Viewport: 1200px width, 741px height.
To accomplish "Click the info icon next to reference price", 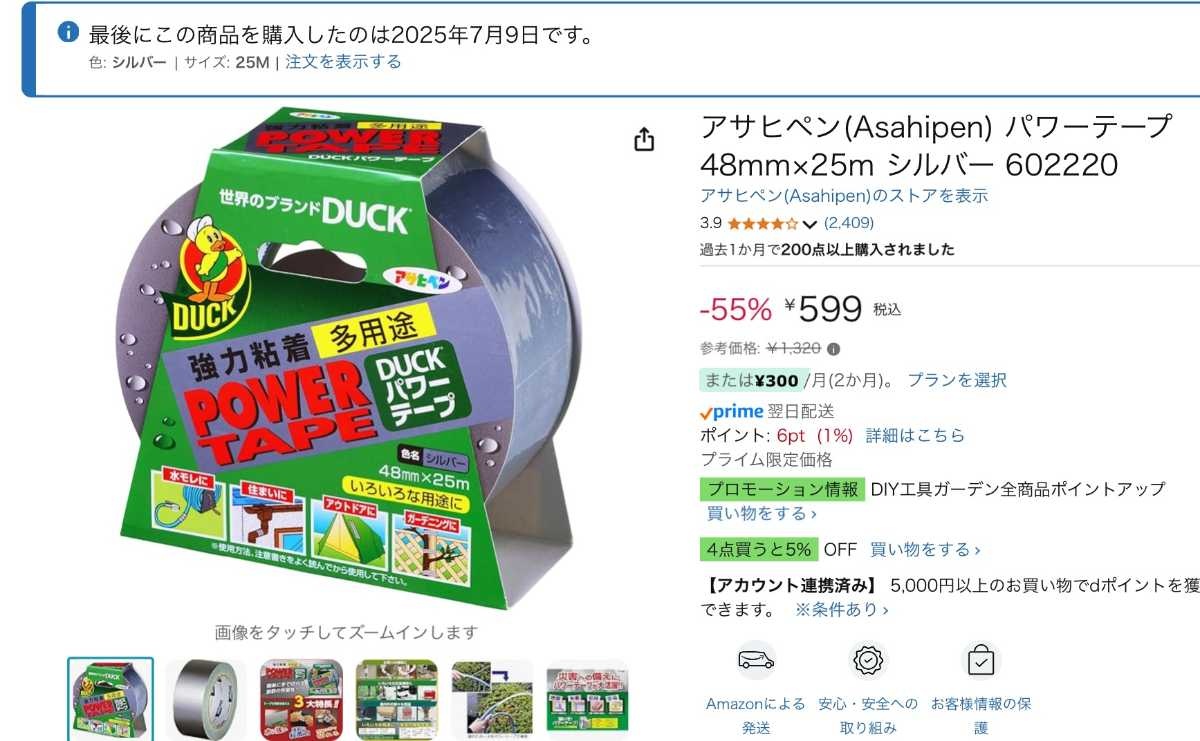I will click(x=834, y=349).
